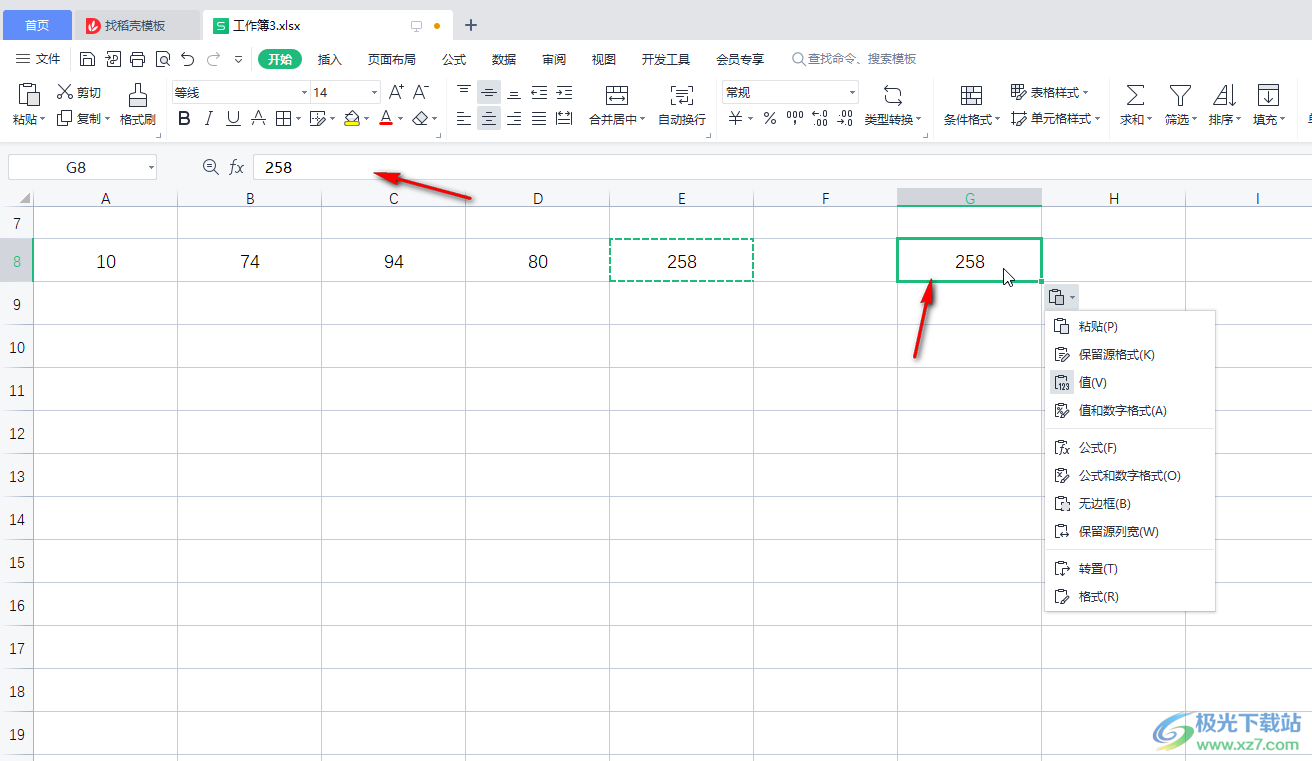This screenshot has height=761, width=1312.
Task: Open the Insert (插入) ribbon tab
Action: click(x=330, y=59)
